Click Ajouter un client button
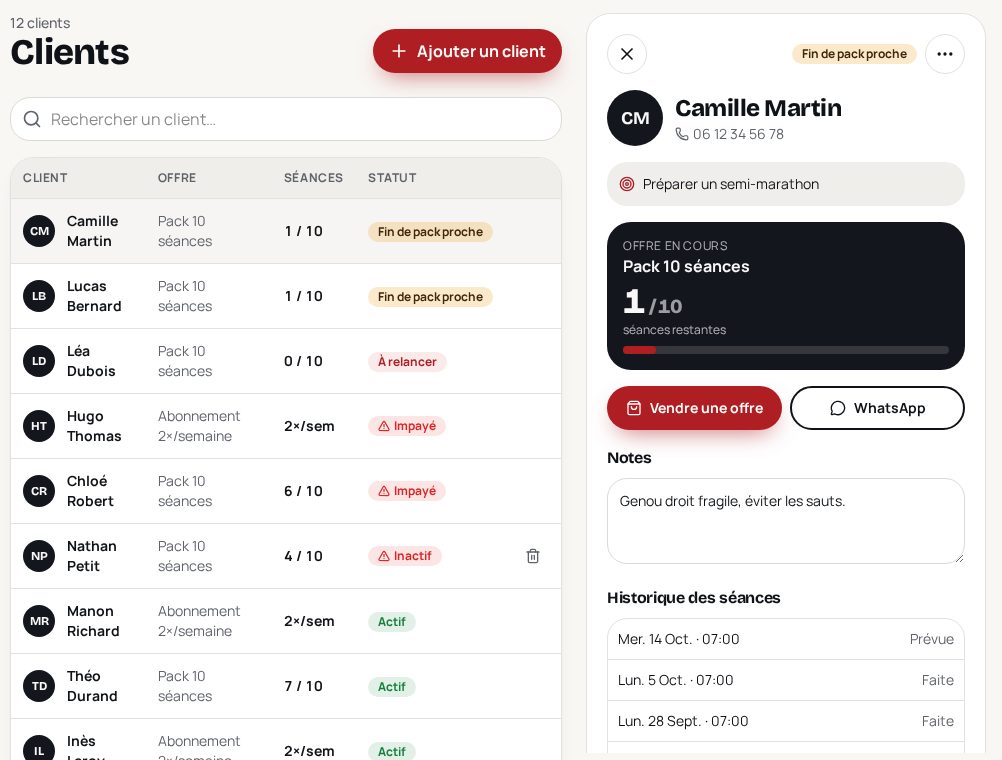Image resolution: width=1002 pixels, height=760 pixels. tap(467, 51)
